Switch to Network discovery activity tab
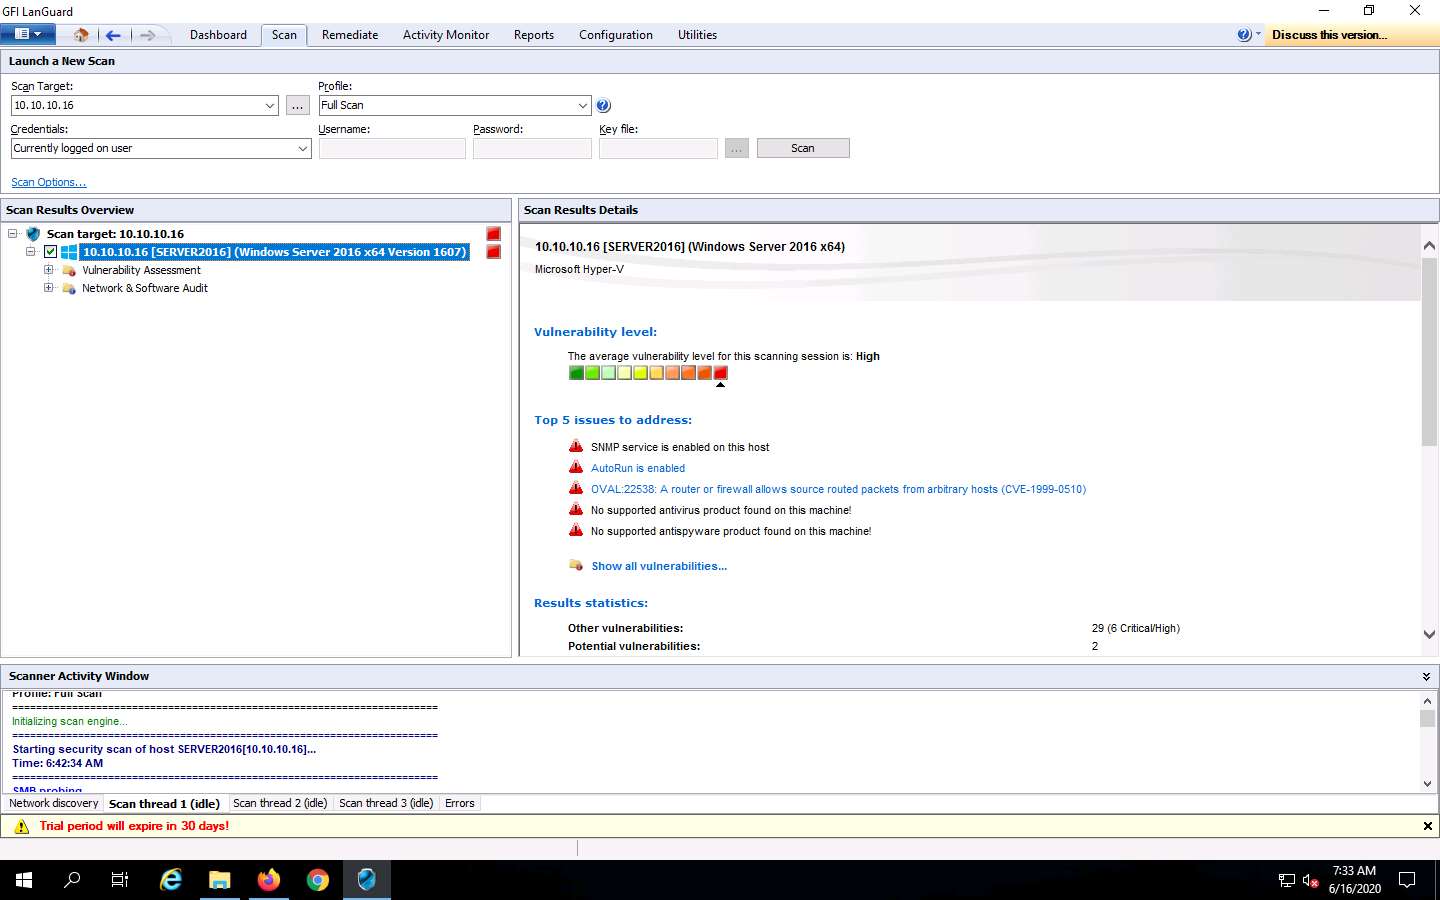Screen dimensions: 1440x900 coord(54,803)
